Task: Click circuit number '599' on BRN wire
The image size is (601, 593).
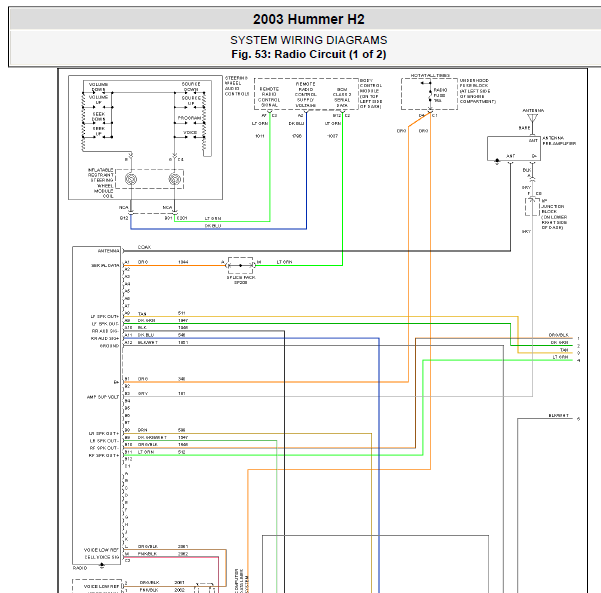Action: pyautogui.click(x=182, y=430)
